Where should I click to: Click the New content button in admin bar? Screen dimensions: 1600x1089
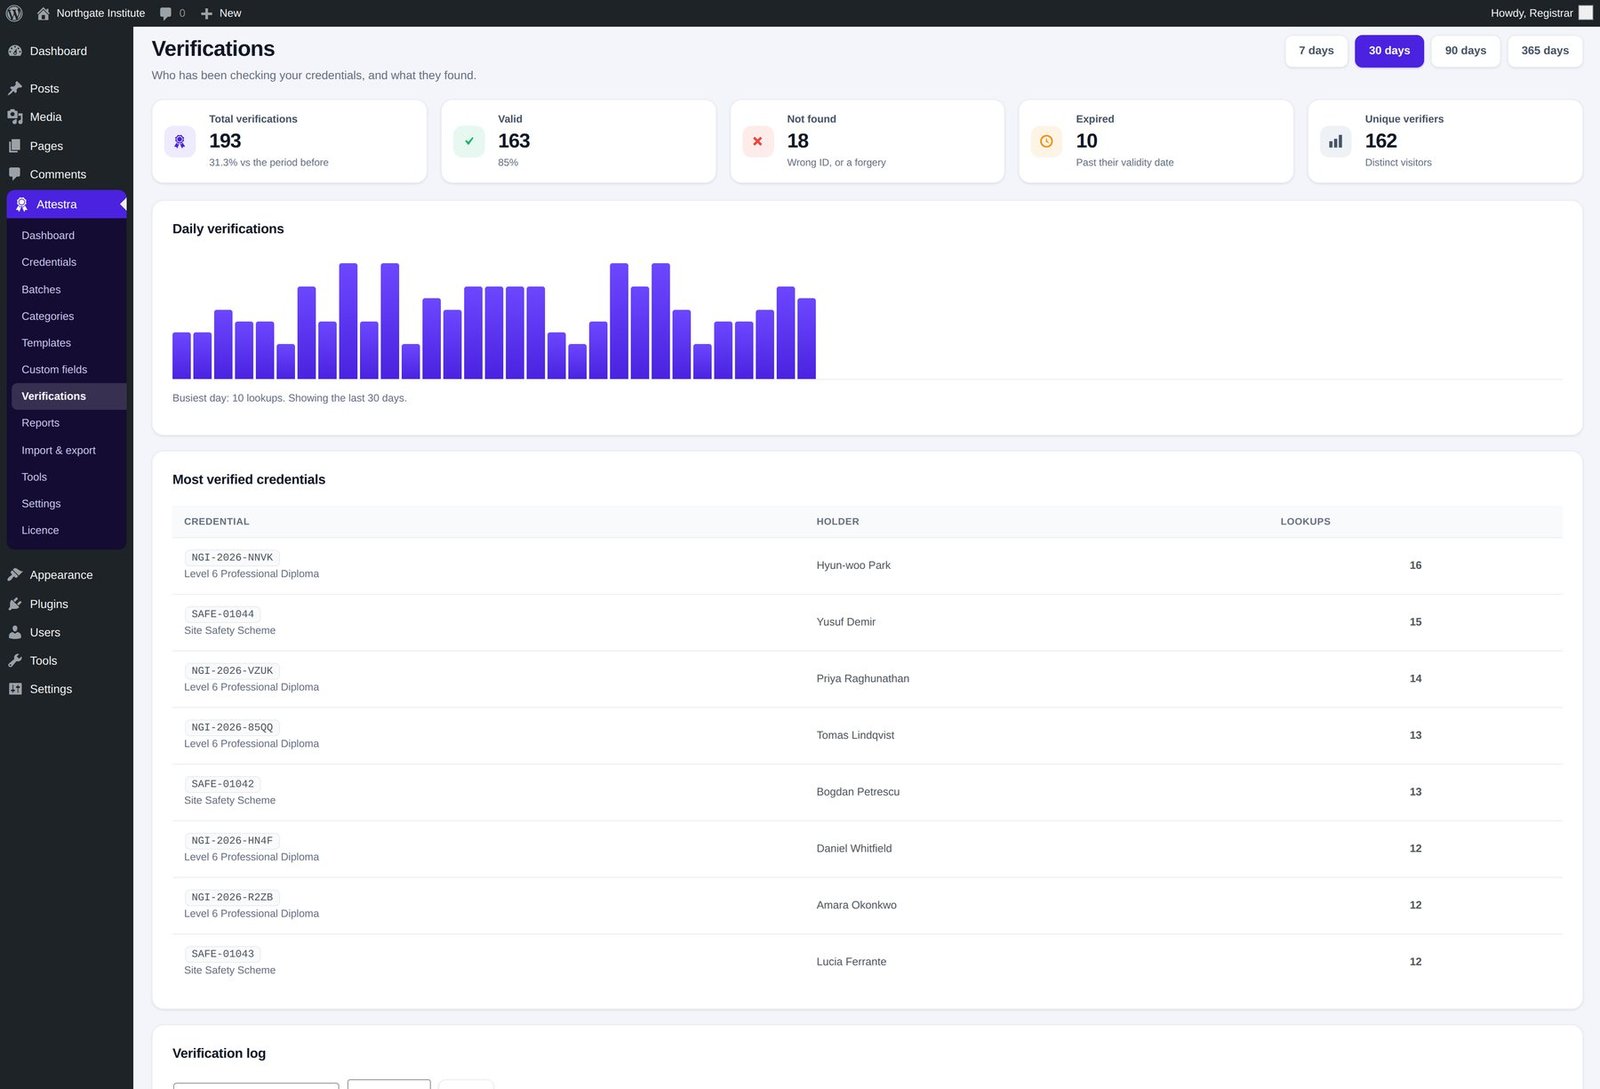coord(221,13)
